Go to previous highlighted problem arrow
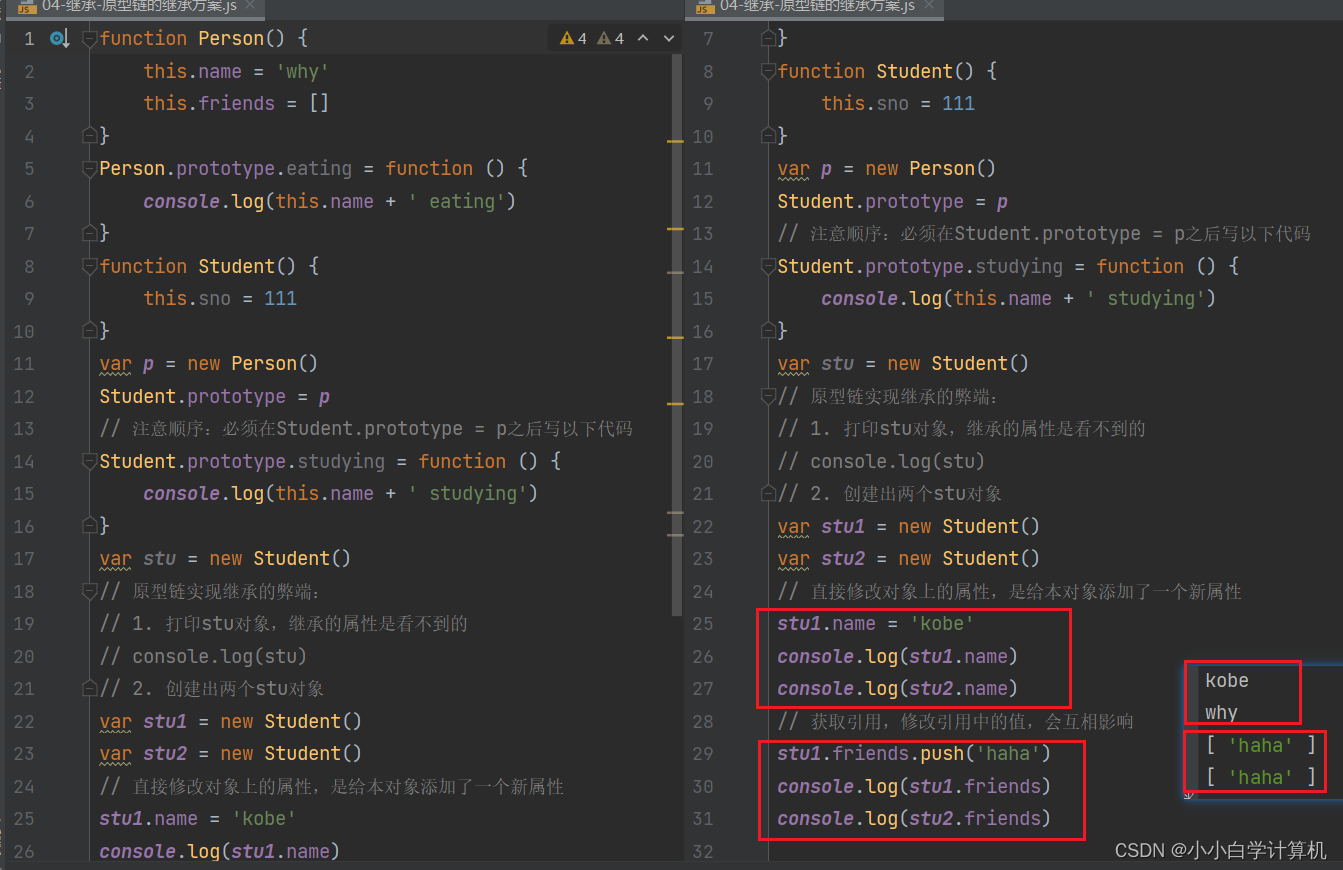This screenshot has width=1343, height=870. 643,39
